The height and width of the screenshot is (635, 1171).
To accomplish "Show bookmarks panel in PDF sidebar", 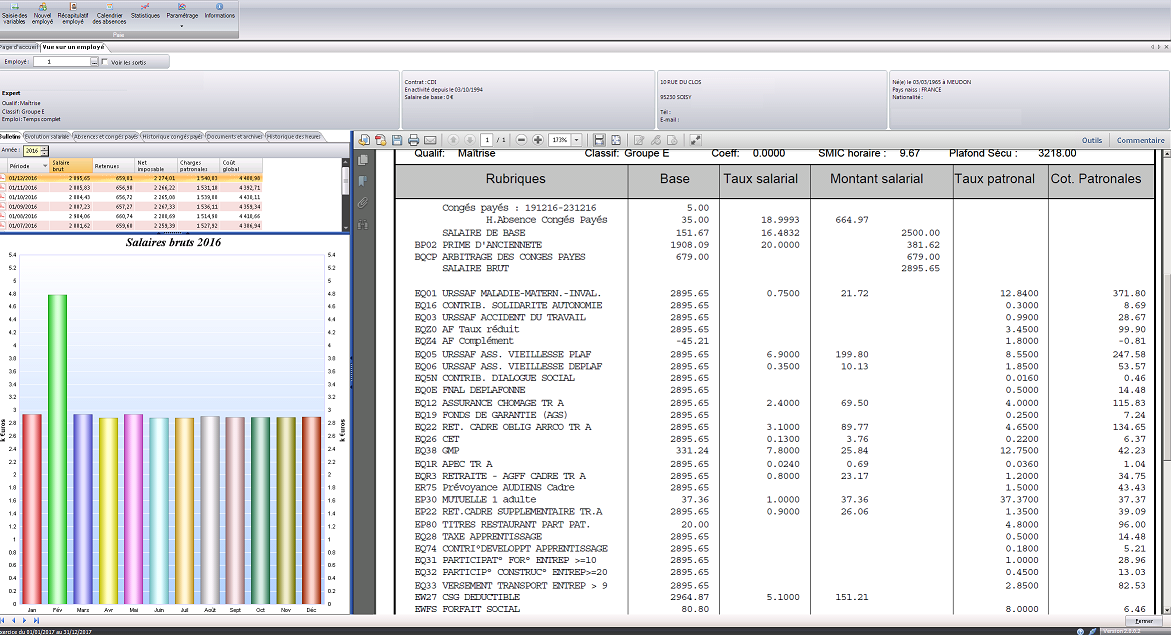I will tap(363, 181).
